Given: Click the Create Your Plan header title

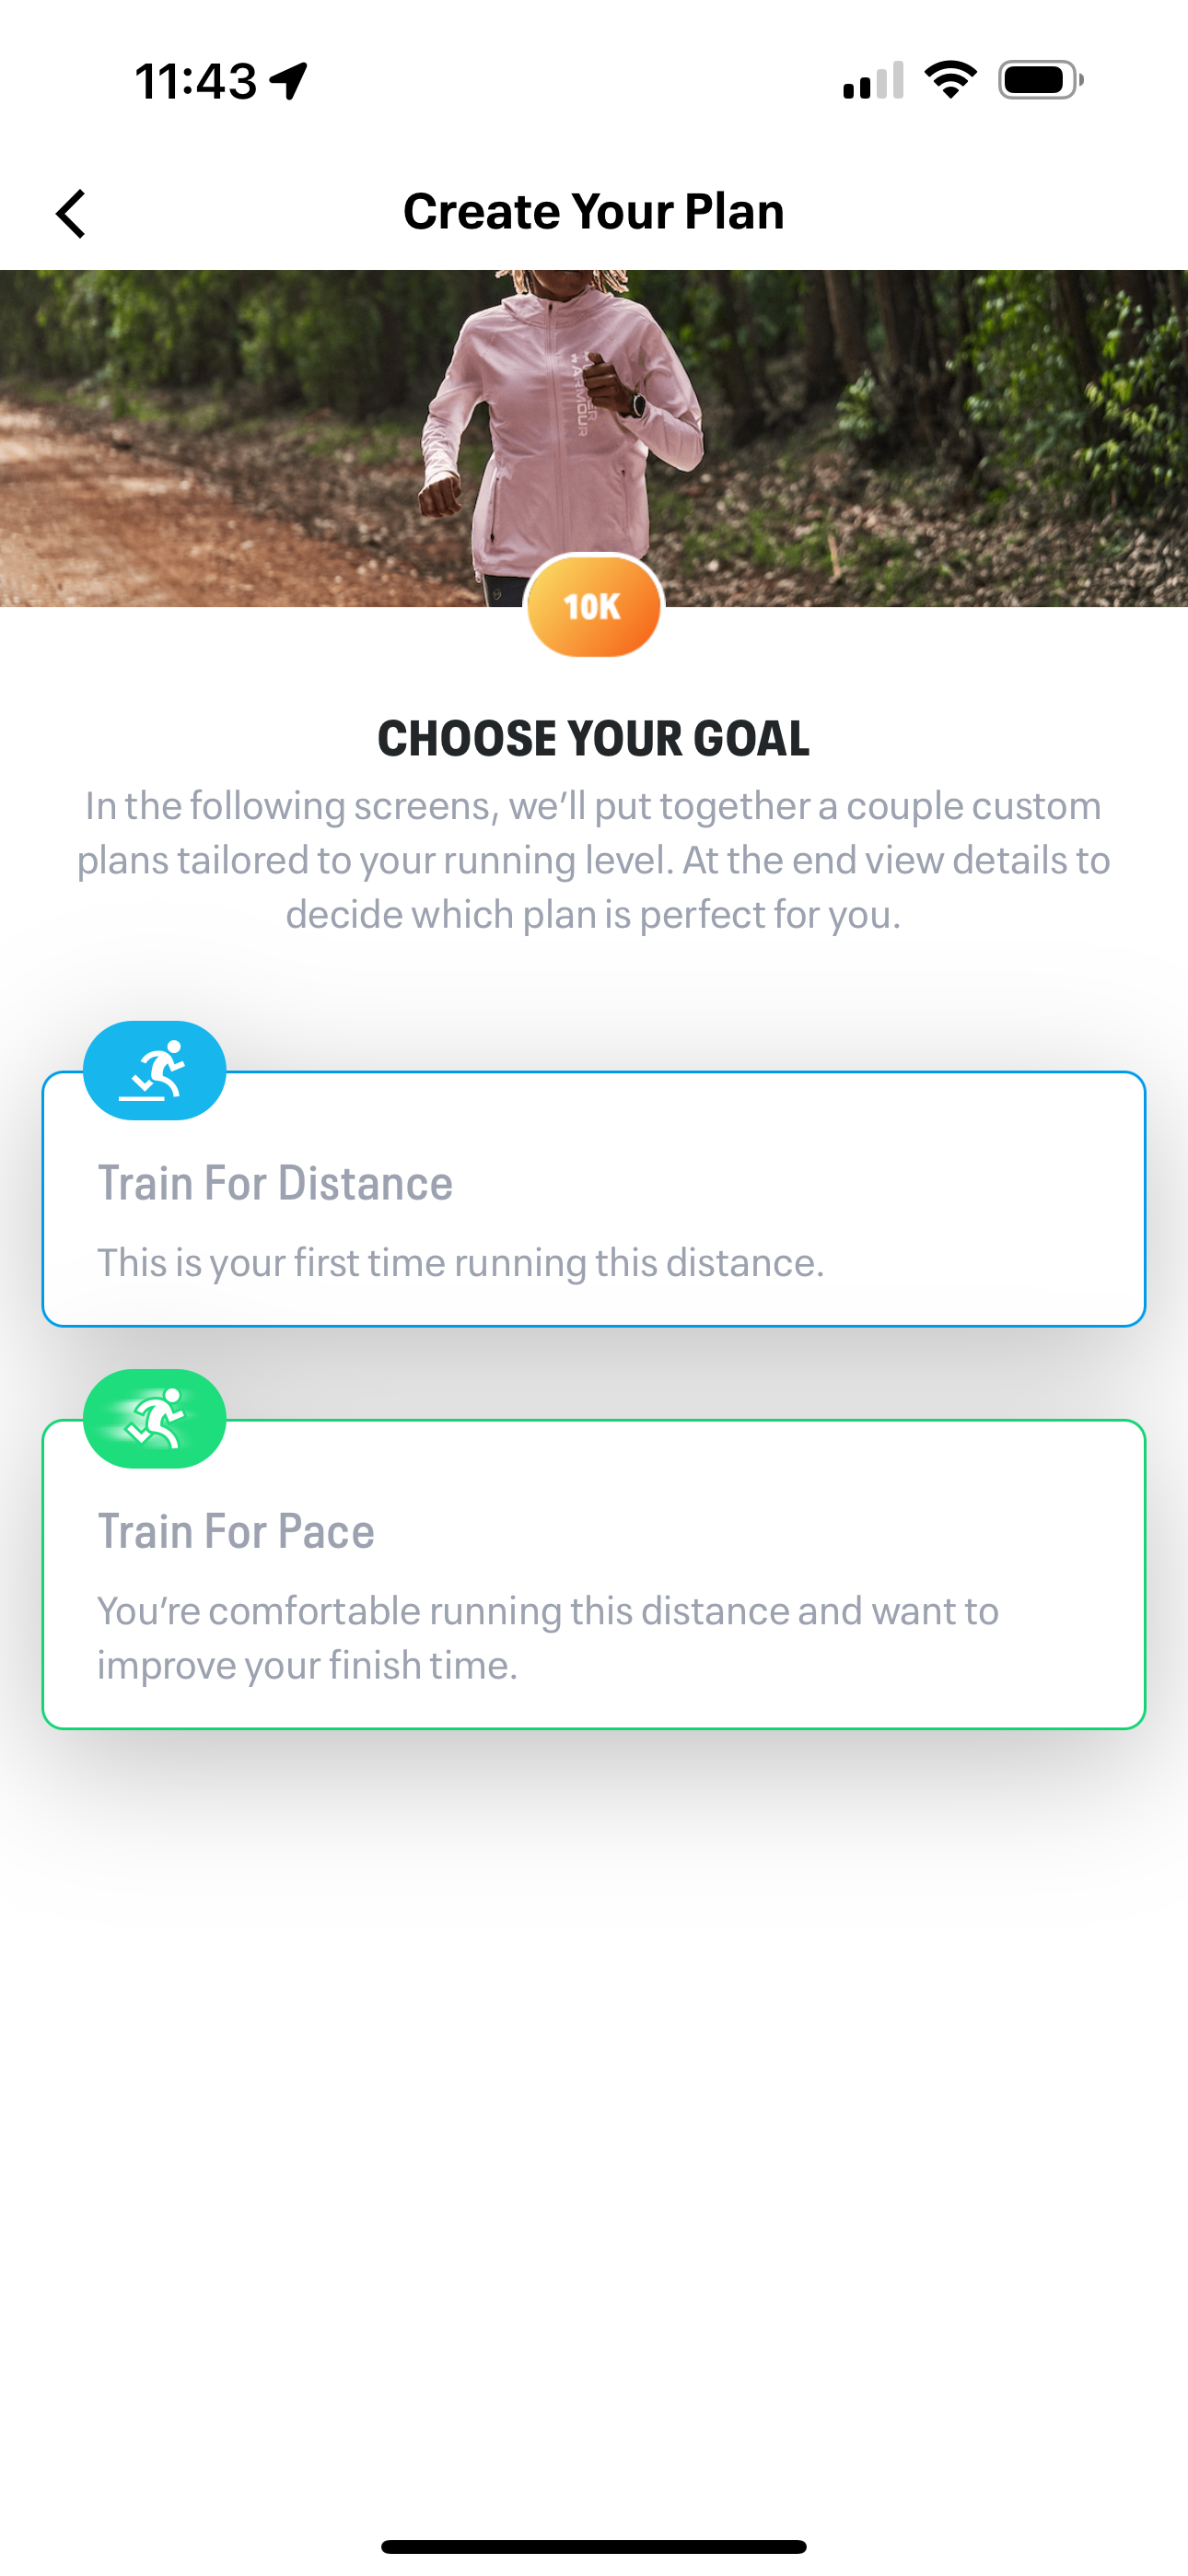Looking at the screenshot, I should [593, 212].
